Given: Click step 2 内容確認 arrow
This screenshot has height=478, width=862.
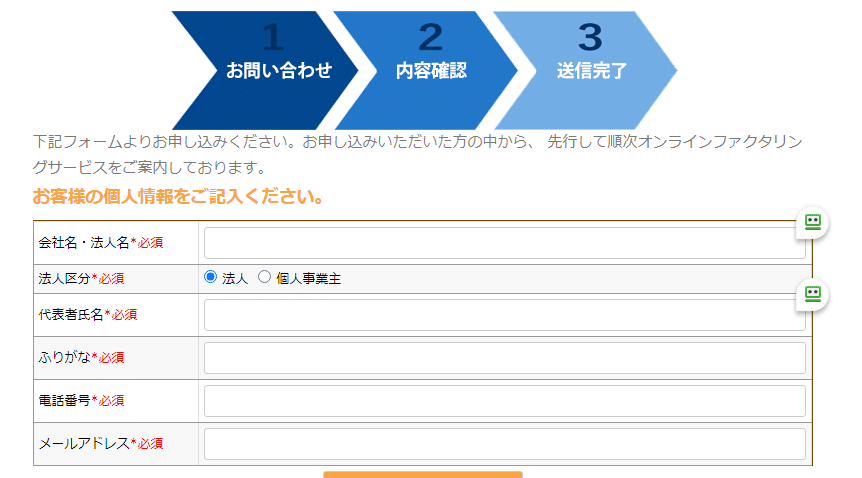Looking at the screenshot, I should [x=430, y=70].
